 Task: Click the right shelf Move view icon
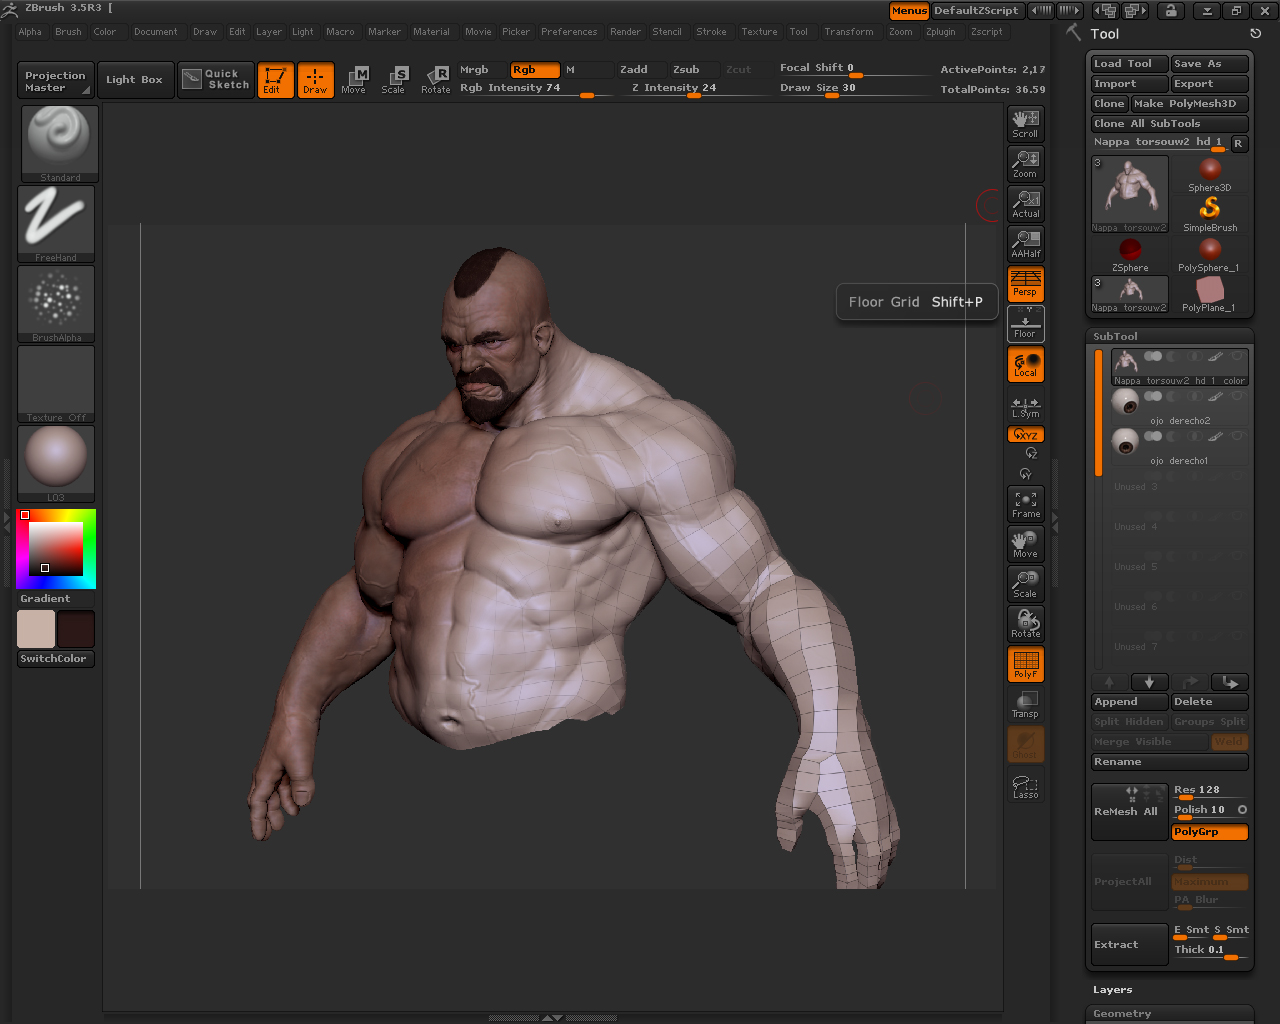tap(1026, 544)
